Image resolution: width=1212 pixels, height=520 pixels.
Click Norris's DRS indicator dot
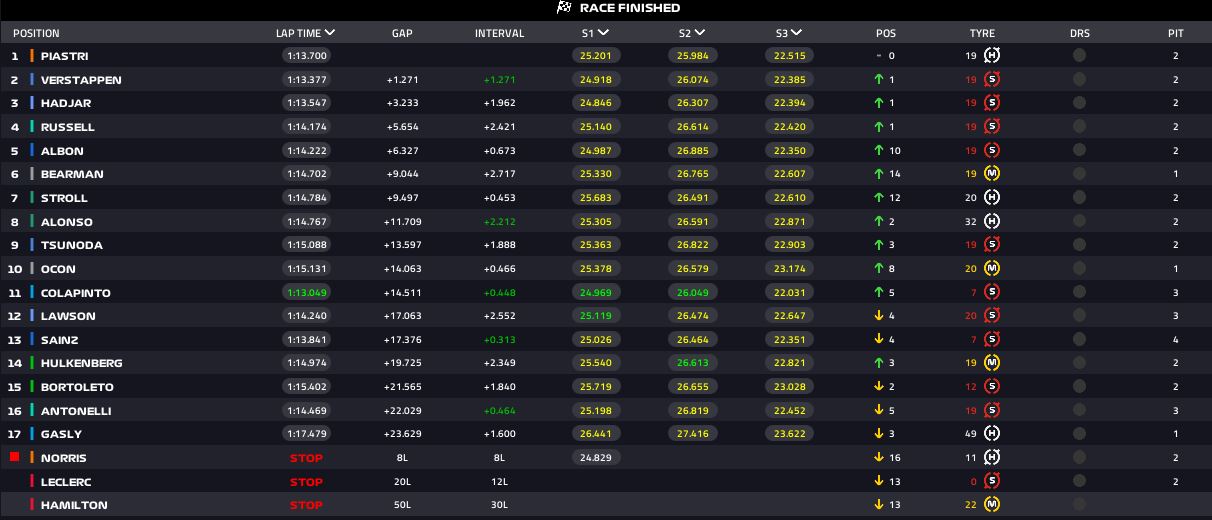point(1079,458)
